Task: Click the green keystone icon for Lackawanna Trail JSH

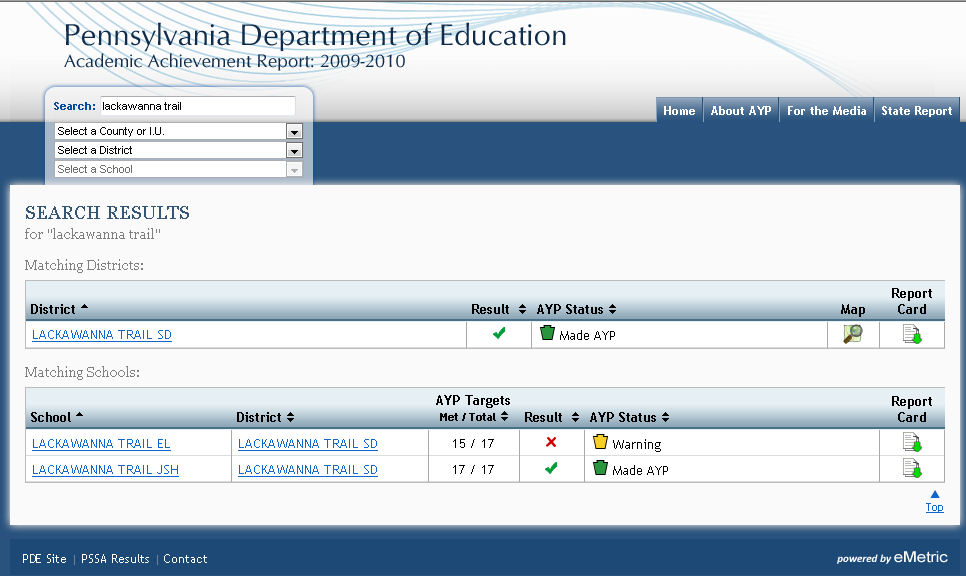Action: point(600,468)
